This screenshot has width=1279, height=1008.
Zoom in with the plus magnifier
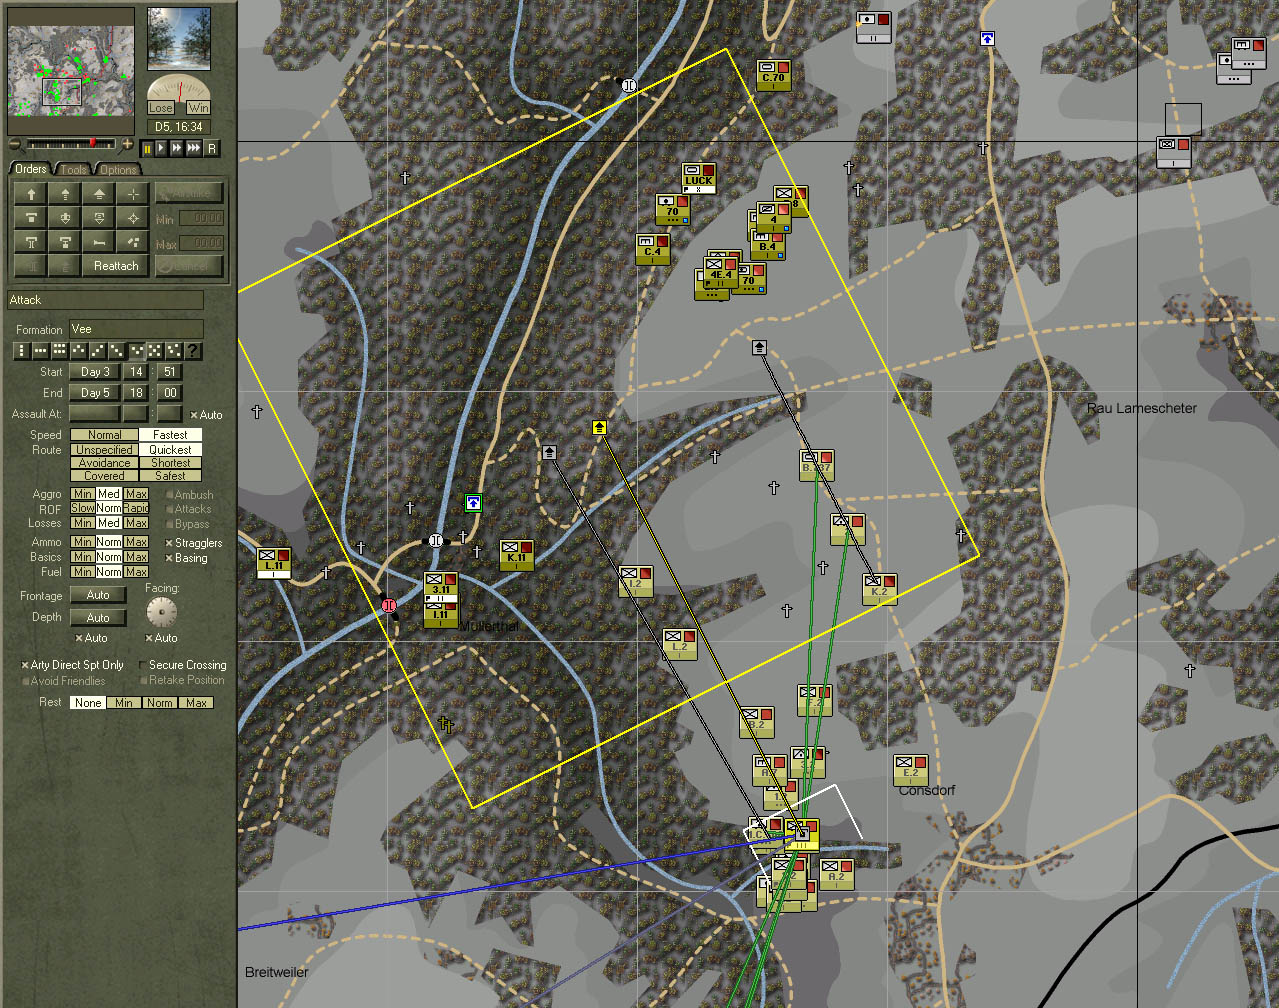(127, 145)
